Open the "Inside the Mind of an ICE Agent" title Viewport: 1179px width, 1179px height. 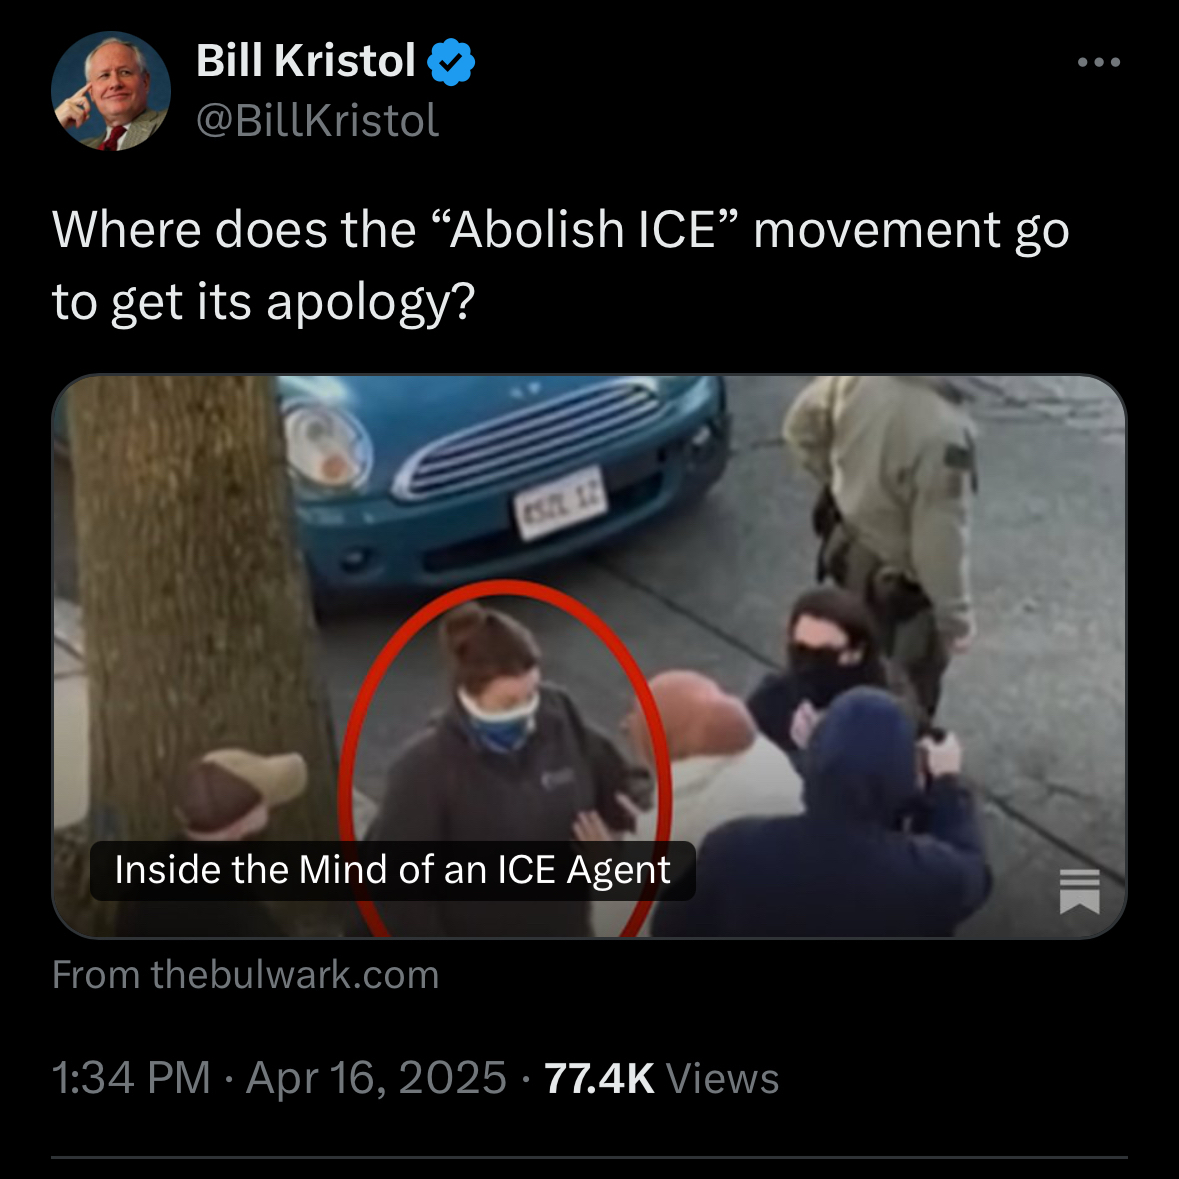392,870
